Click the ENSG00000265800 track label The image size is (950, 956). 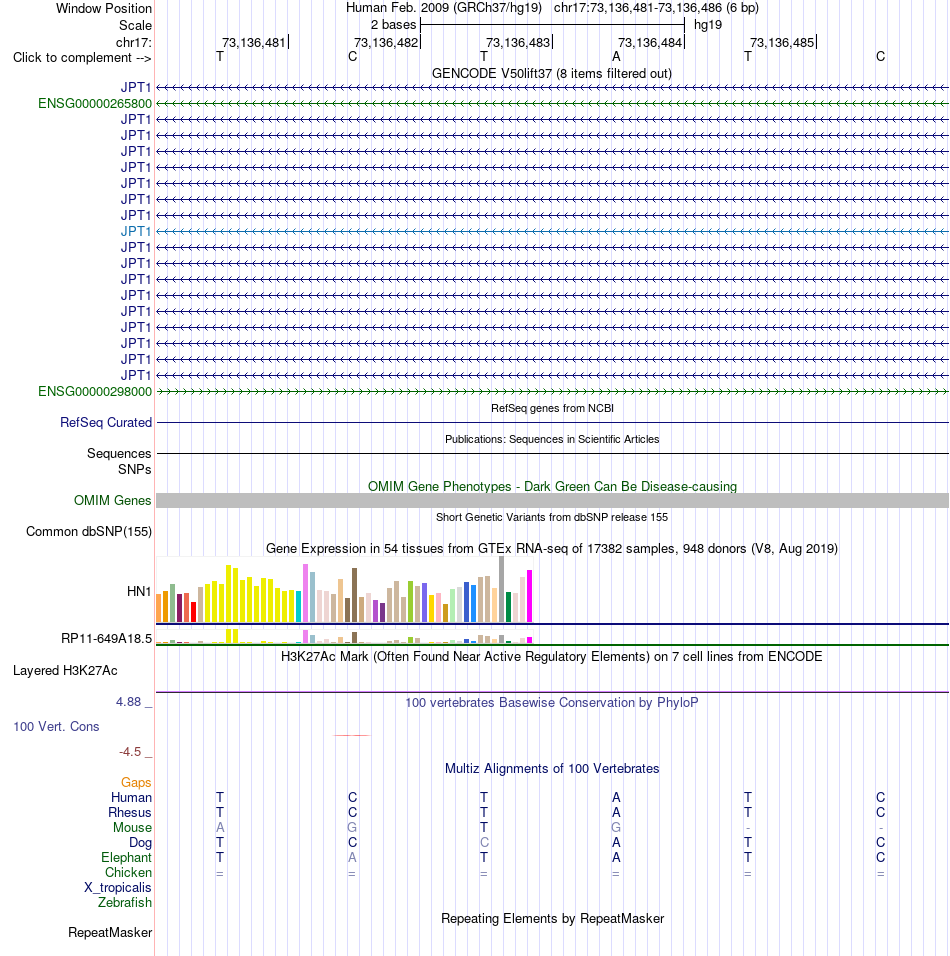click(x=95, y=104)
